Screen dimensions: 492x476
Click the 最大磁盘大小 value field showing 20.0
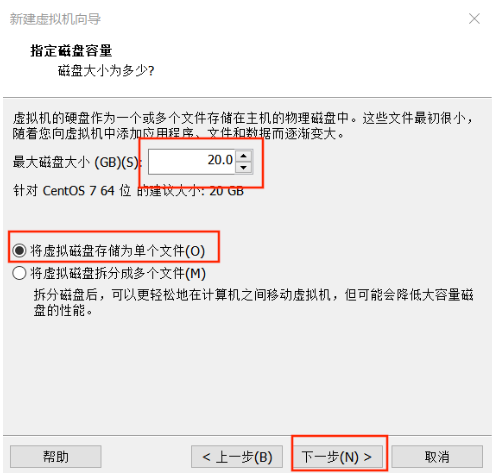(192, 162)
